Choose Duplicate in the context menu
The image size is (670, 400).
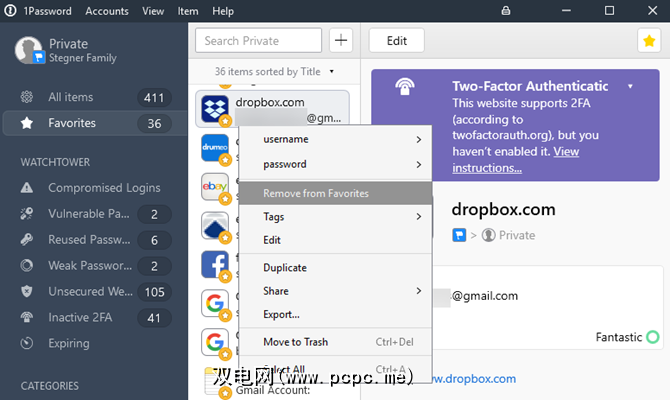pos(335,268)
